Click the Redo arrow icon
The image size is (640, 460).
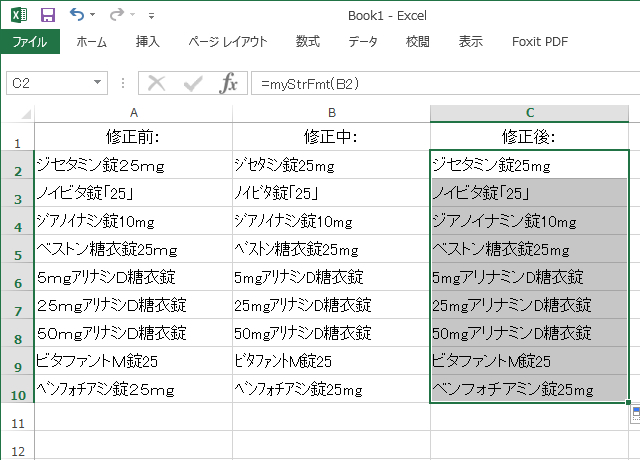point(117,15)
